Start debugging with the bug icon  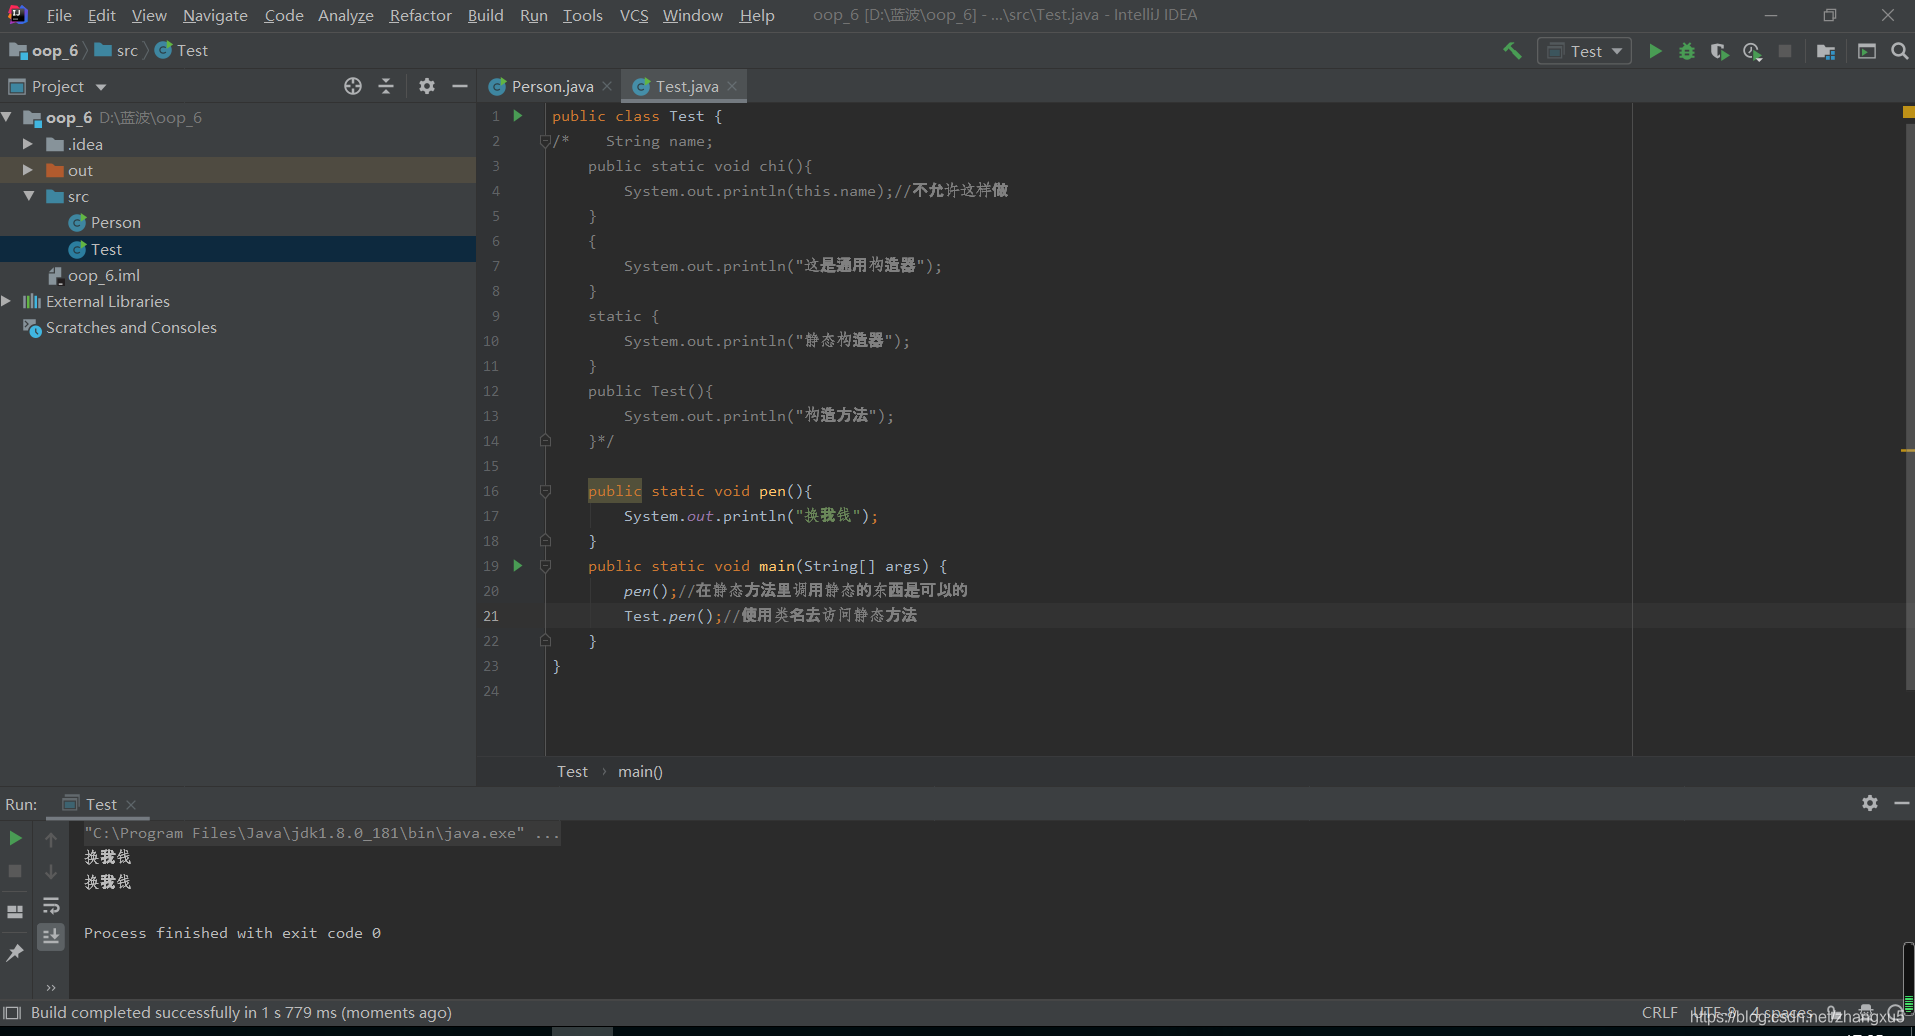tap(1687, 51)
